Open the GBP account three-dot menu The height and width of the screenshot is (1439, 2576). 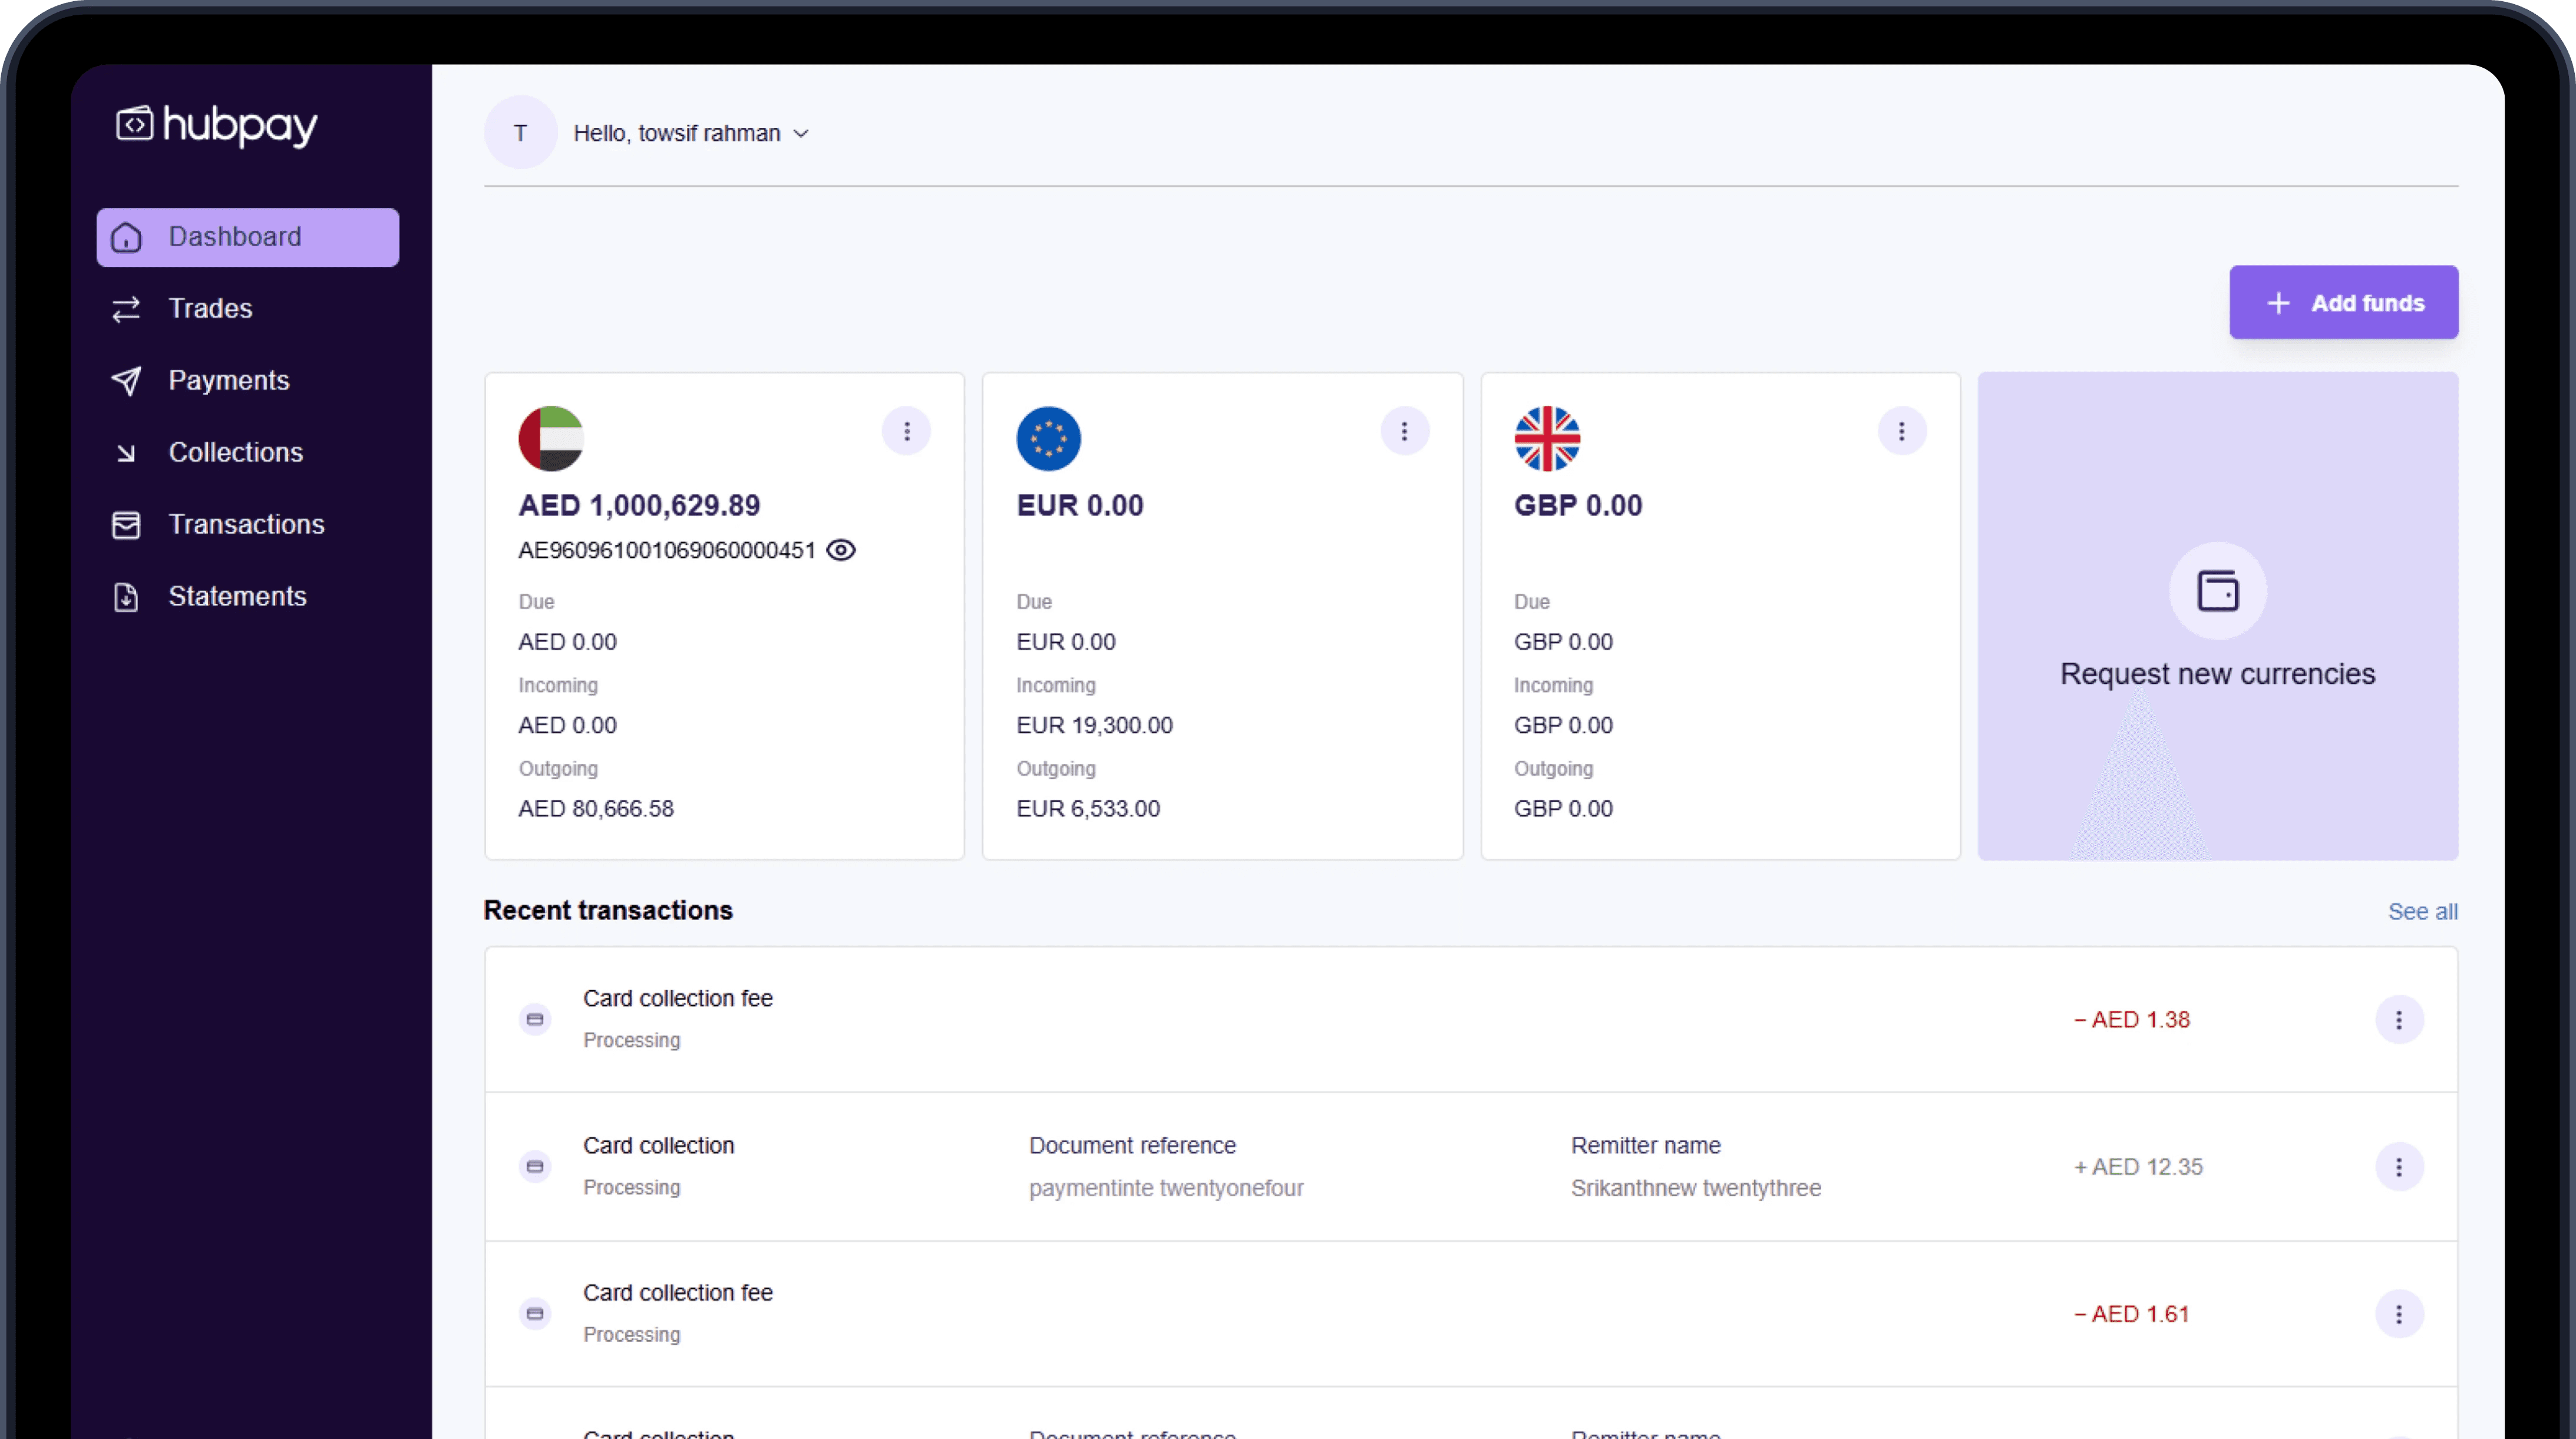click(1901, 431)
